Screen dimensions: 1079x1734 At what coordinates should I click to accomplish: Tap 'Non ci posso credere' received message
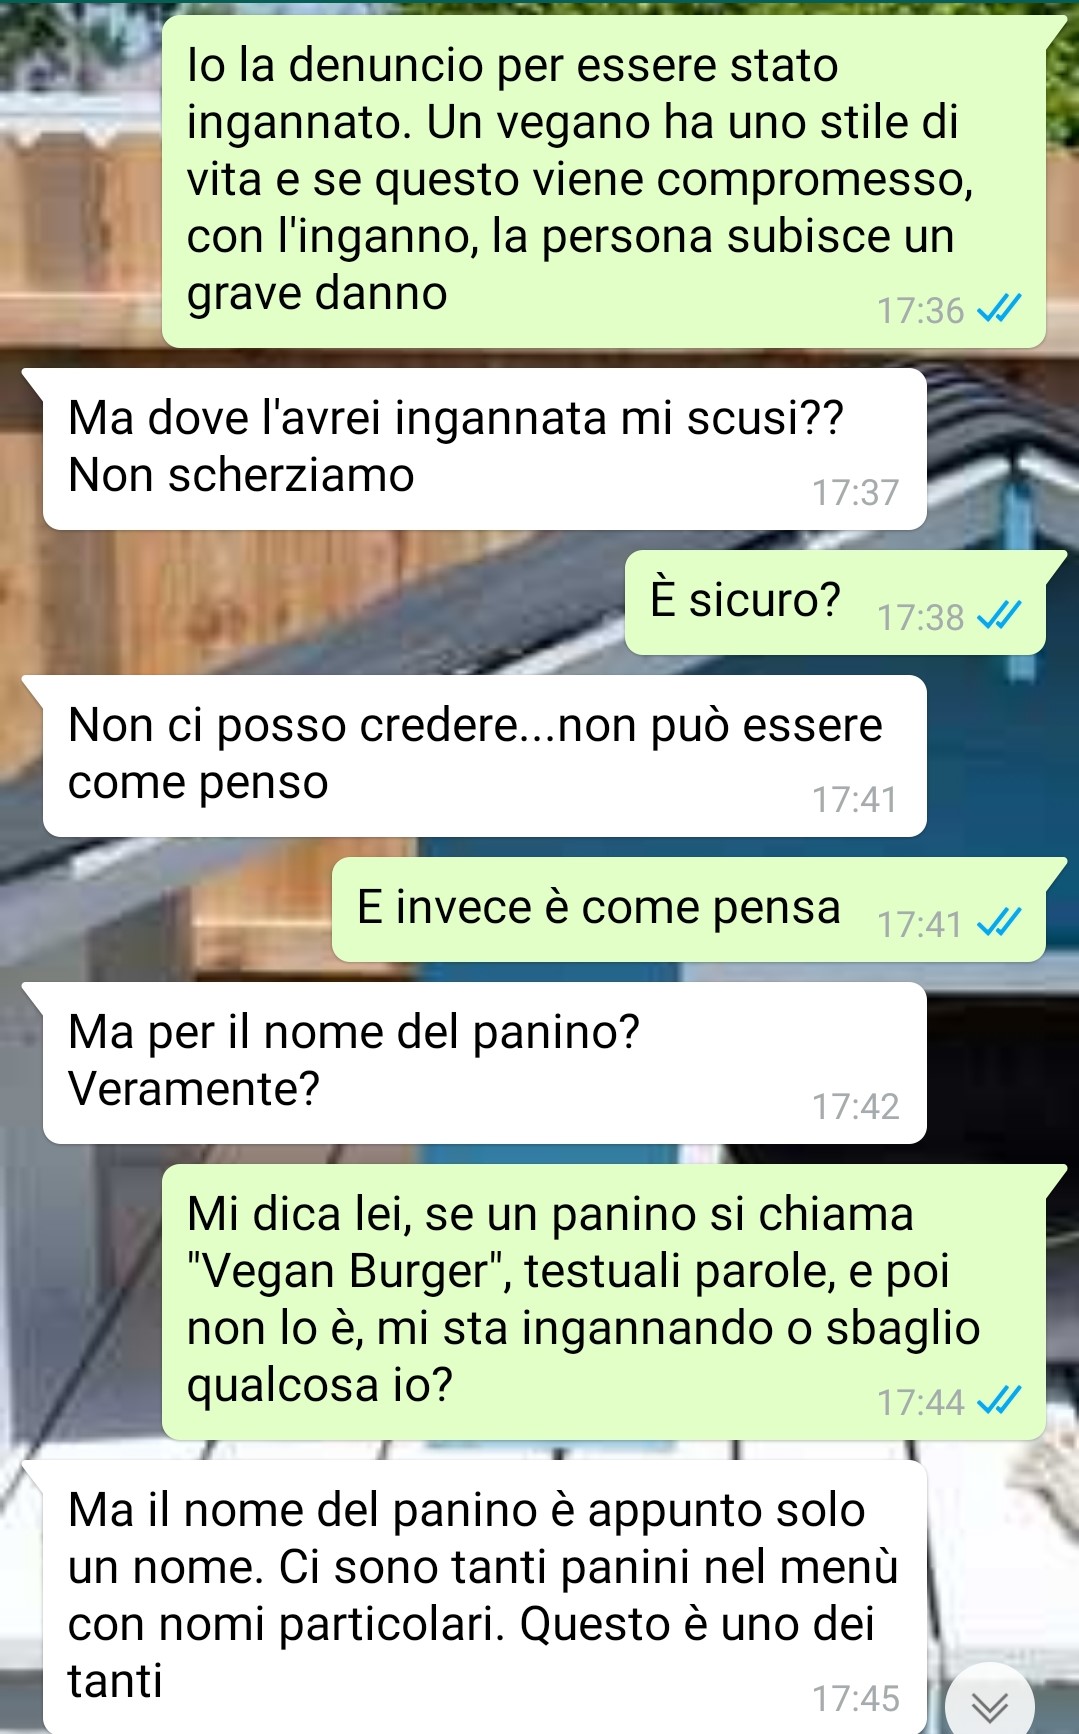pyautogui.click(x=484, y=756)
